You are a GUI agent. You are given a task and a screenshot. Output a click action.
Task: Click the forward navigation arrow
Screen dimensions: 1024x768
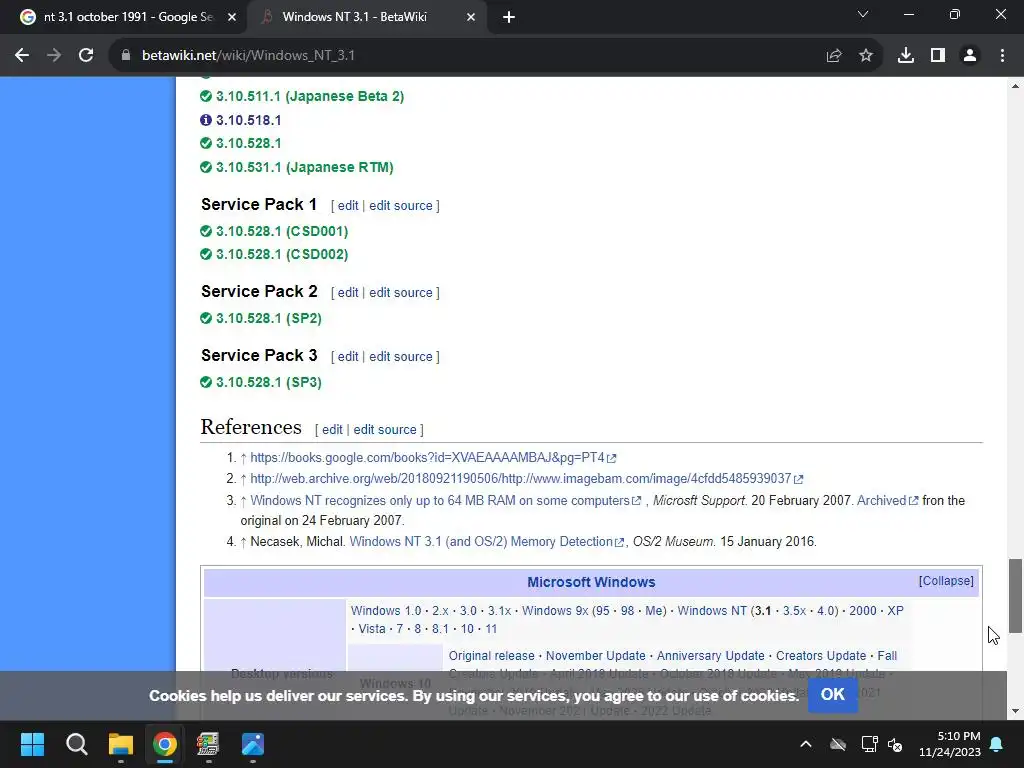pyautogui.click(x=54, y=56)
